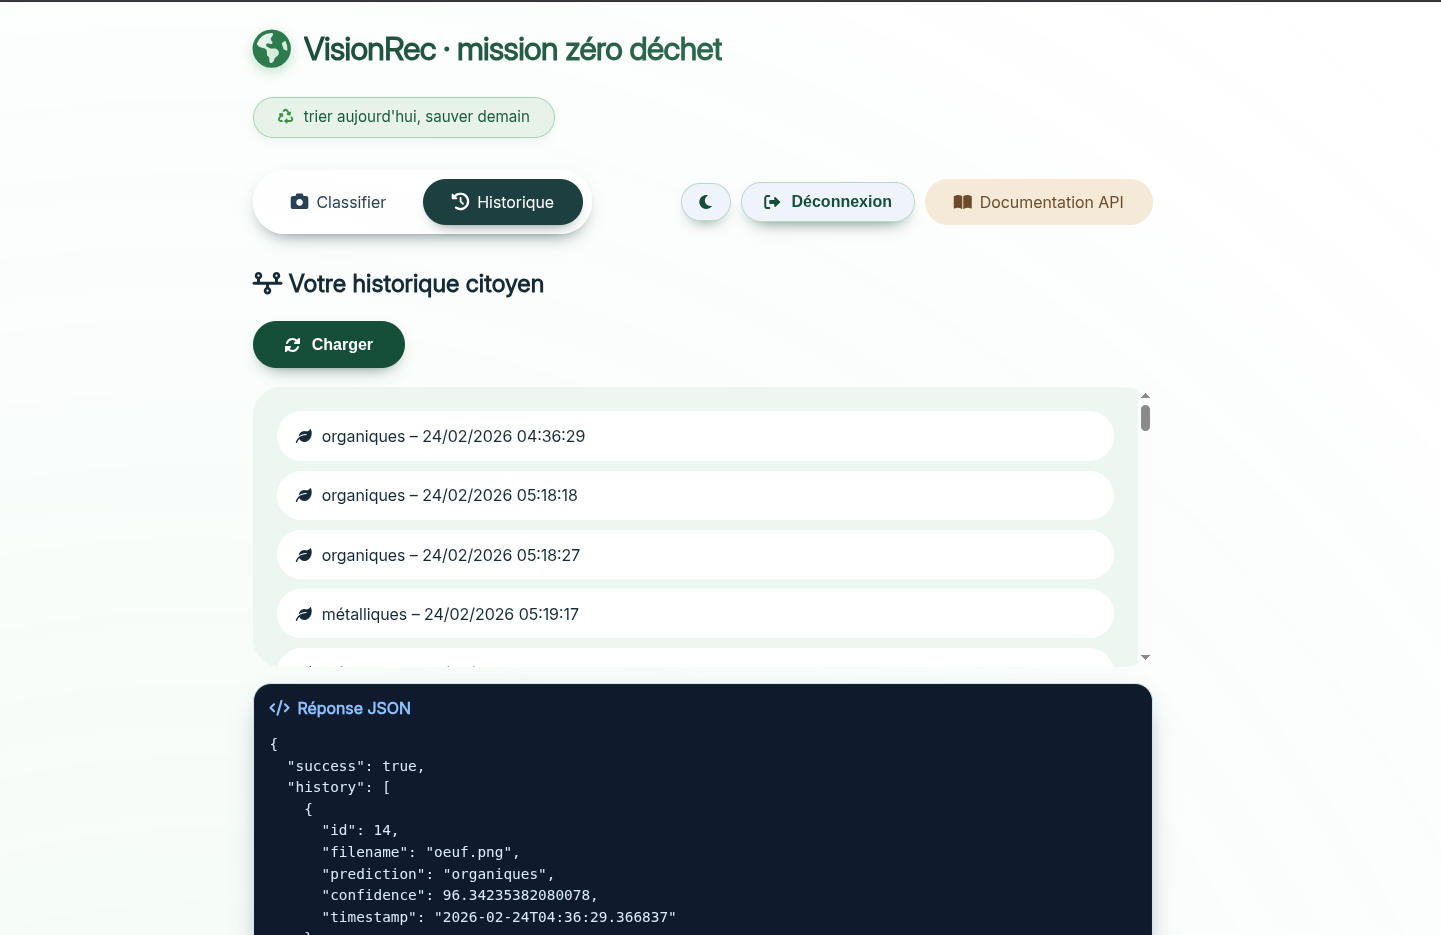Image resolution: width=1441 pixels, height=935 pixels.
Task: Click leaf icon of organiques 04:36:29 entry
Action: pyautogui.click(x=304, y=436)
